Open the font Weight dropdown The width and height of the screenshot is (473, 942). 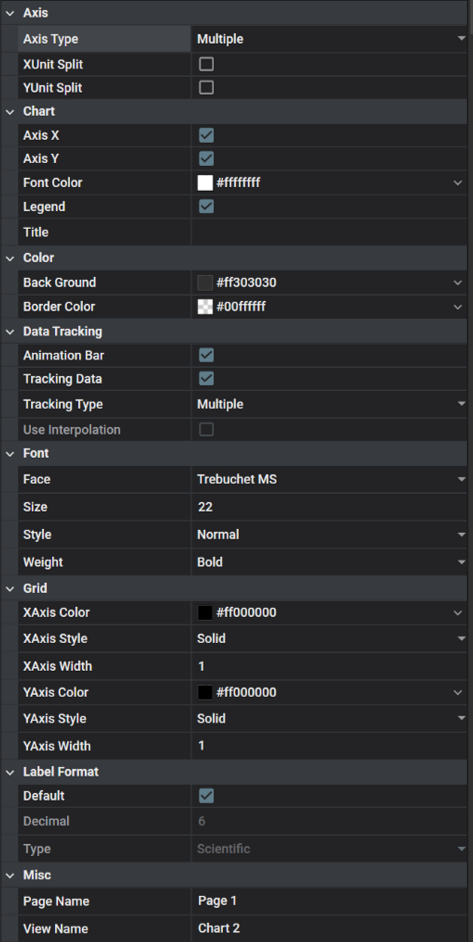(329, 562)
